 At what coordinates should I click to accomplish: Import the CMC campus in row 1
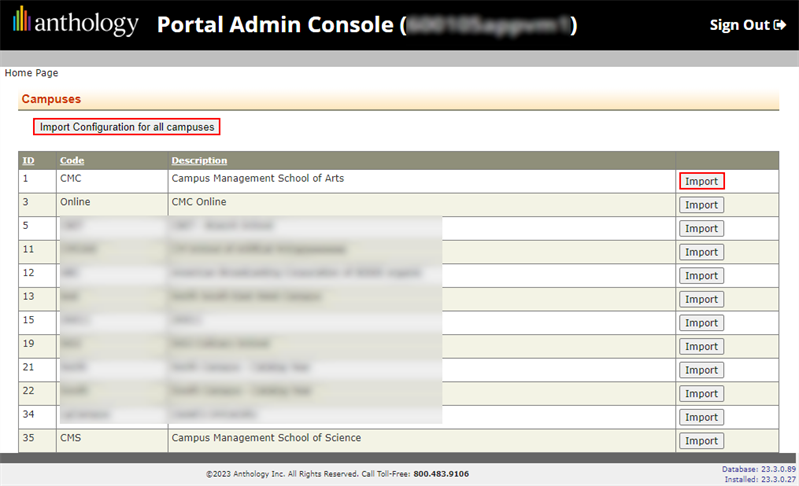click(702, 181)
